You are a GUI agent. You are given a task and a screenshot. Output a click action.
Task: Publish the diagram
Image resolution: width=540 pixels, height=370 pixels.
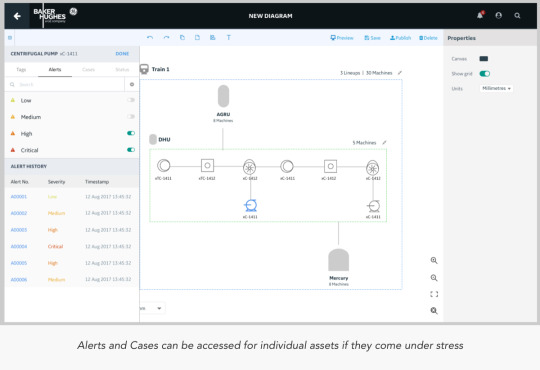[401, 38]
